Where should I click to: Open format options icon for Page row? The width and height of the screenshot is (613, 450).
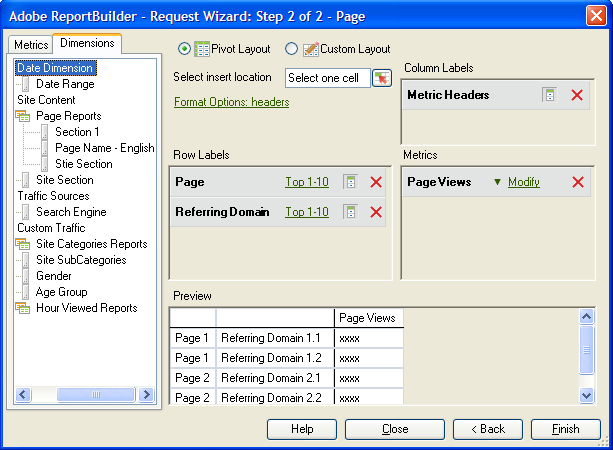(351, 182)
